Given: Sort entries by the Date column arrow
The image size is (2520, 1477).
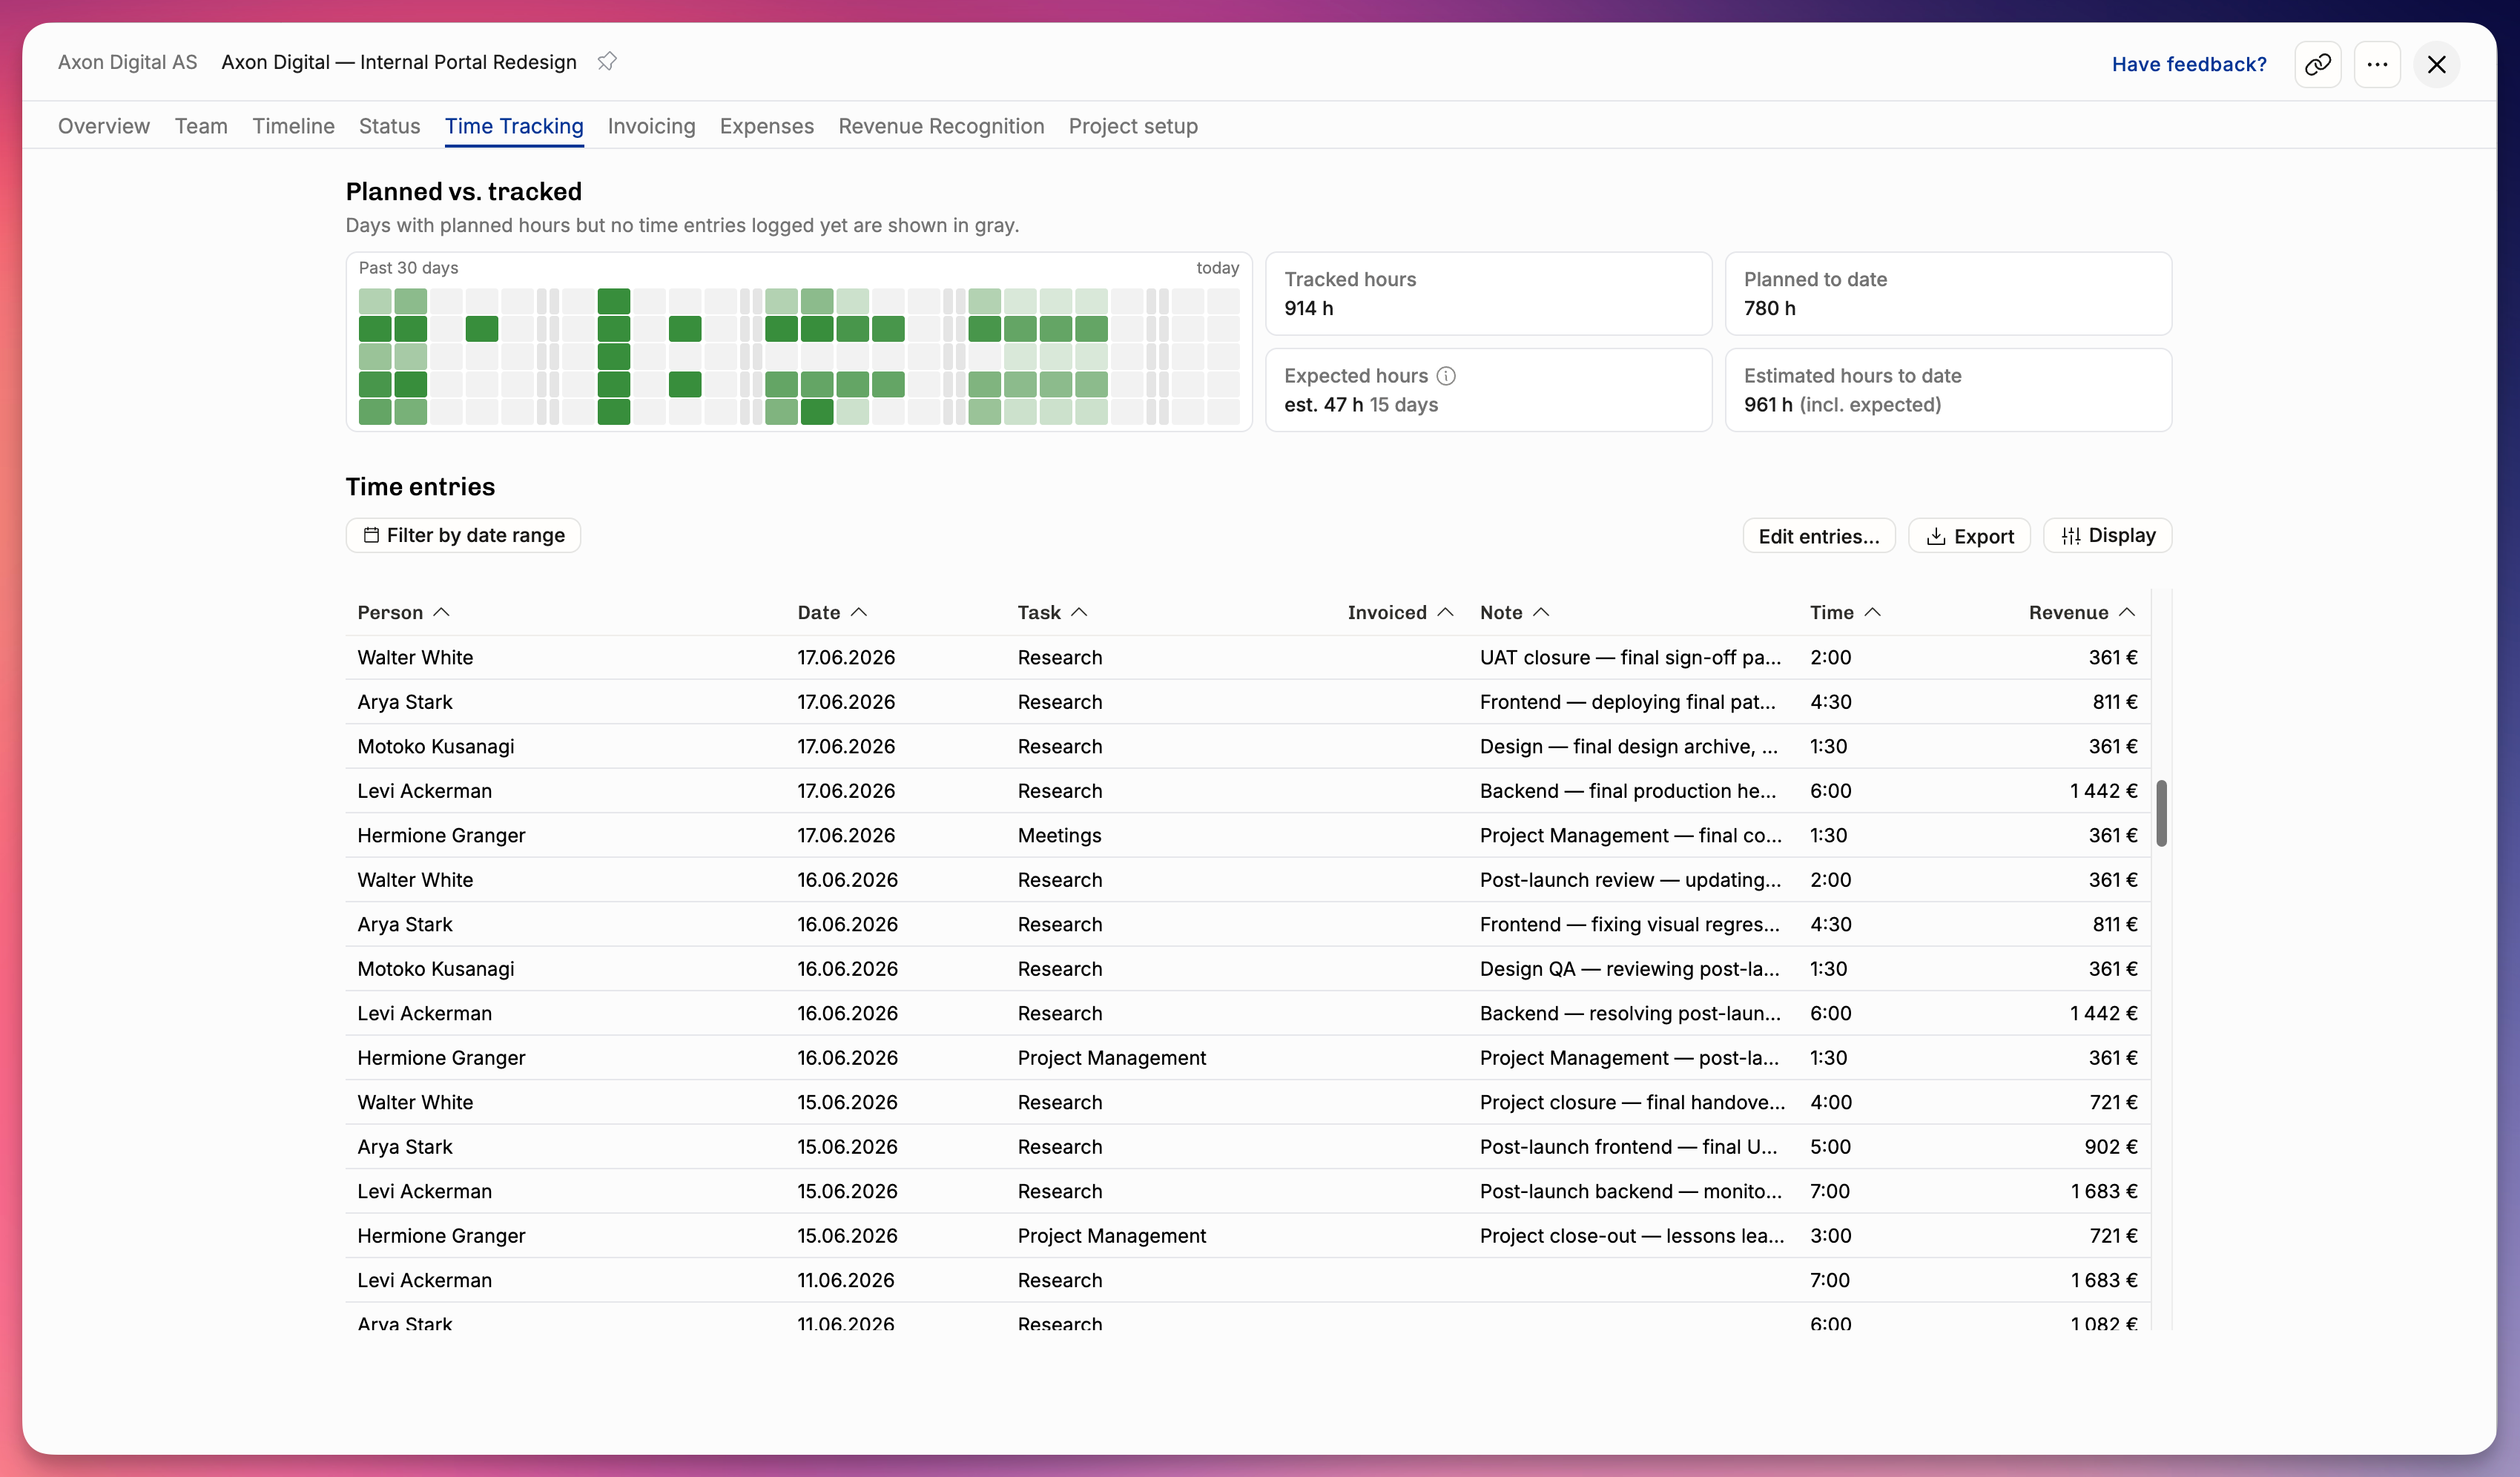Looking at the screenshot, I should 859,612.
